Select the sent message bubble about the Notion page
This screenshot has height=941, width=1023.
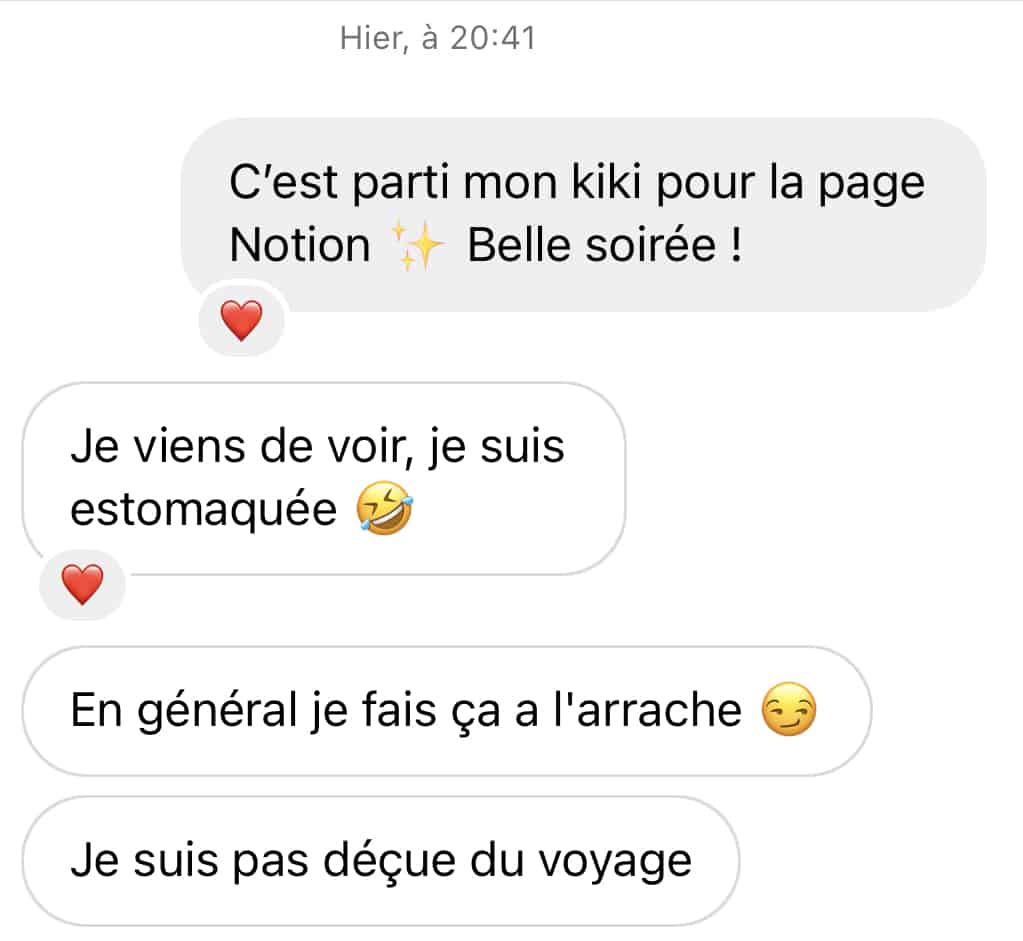(583, 215)
